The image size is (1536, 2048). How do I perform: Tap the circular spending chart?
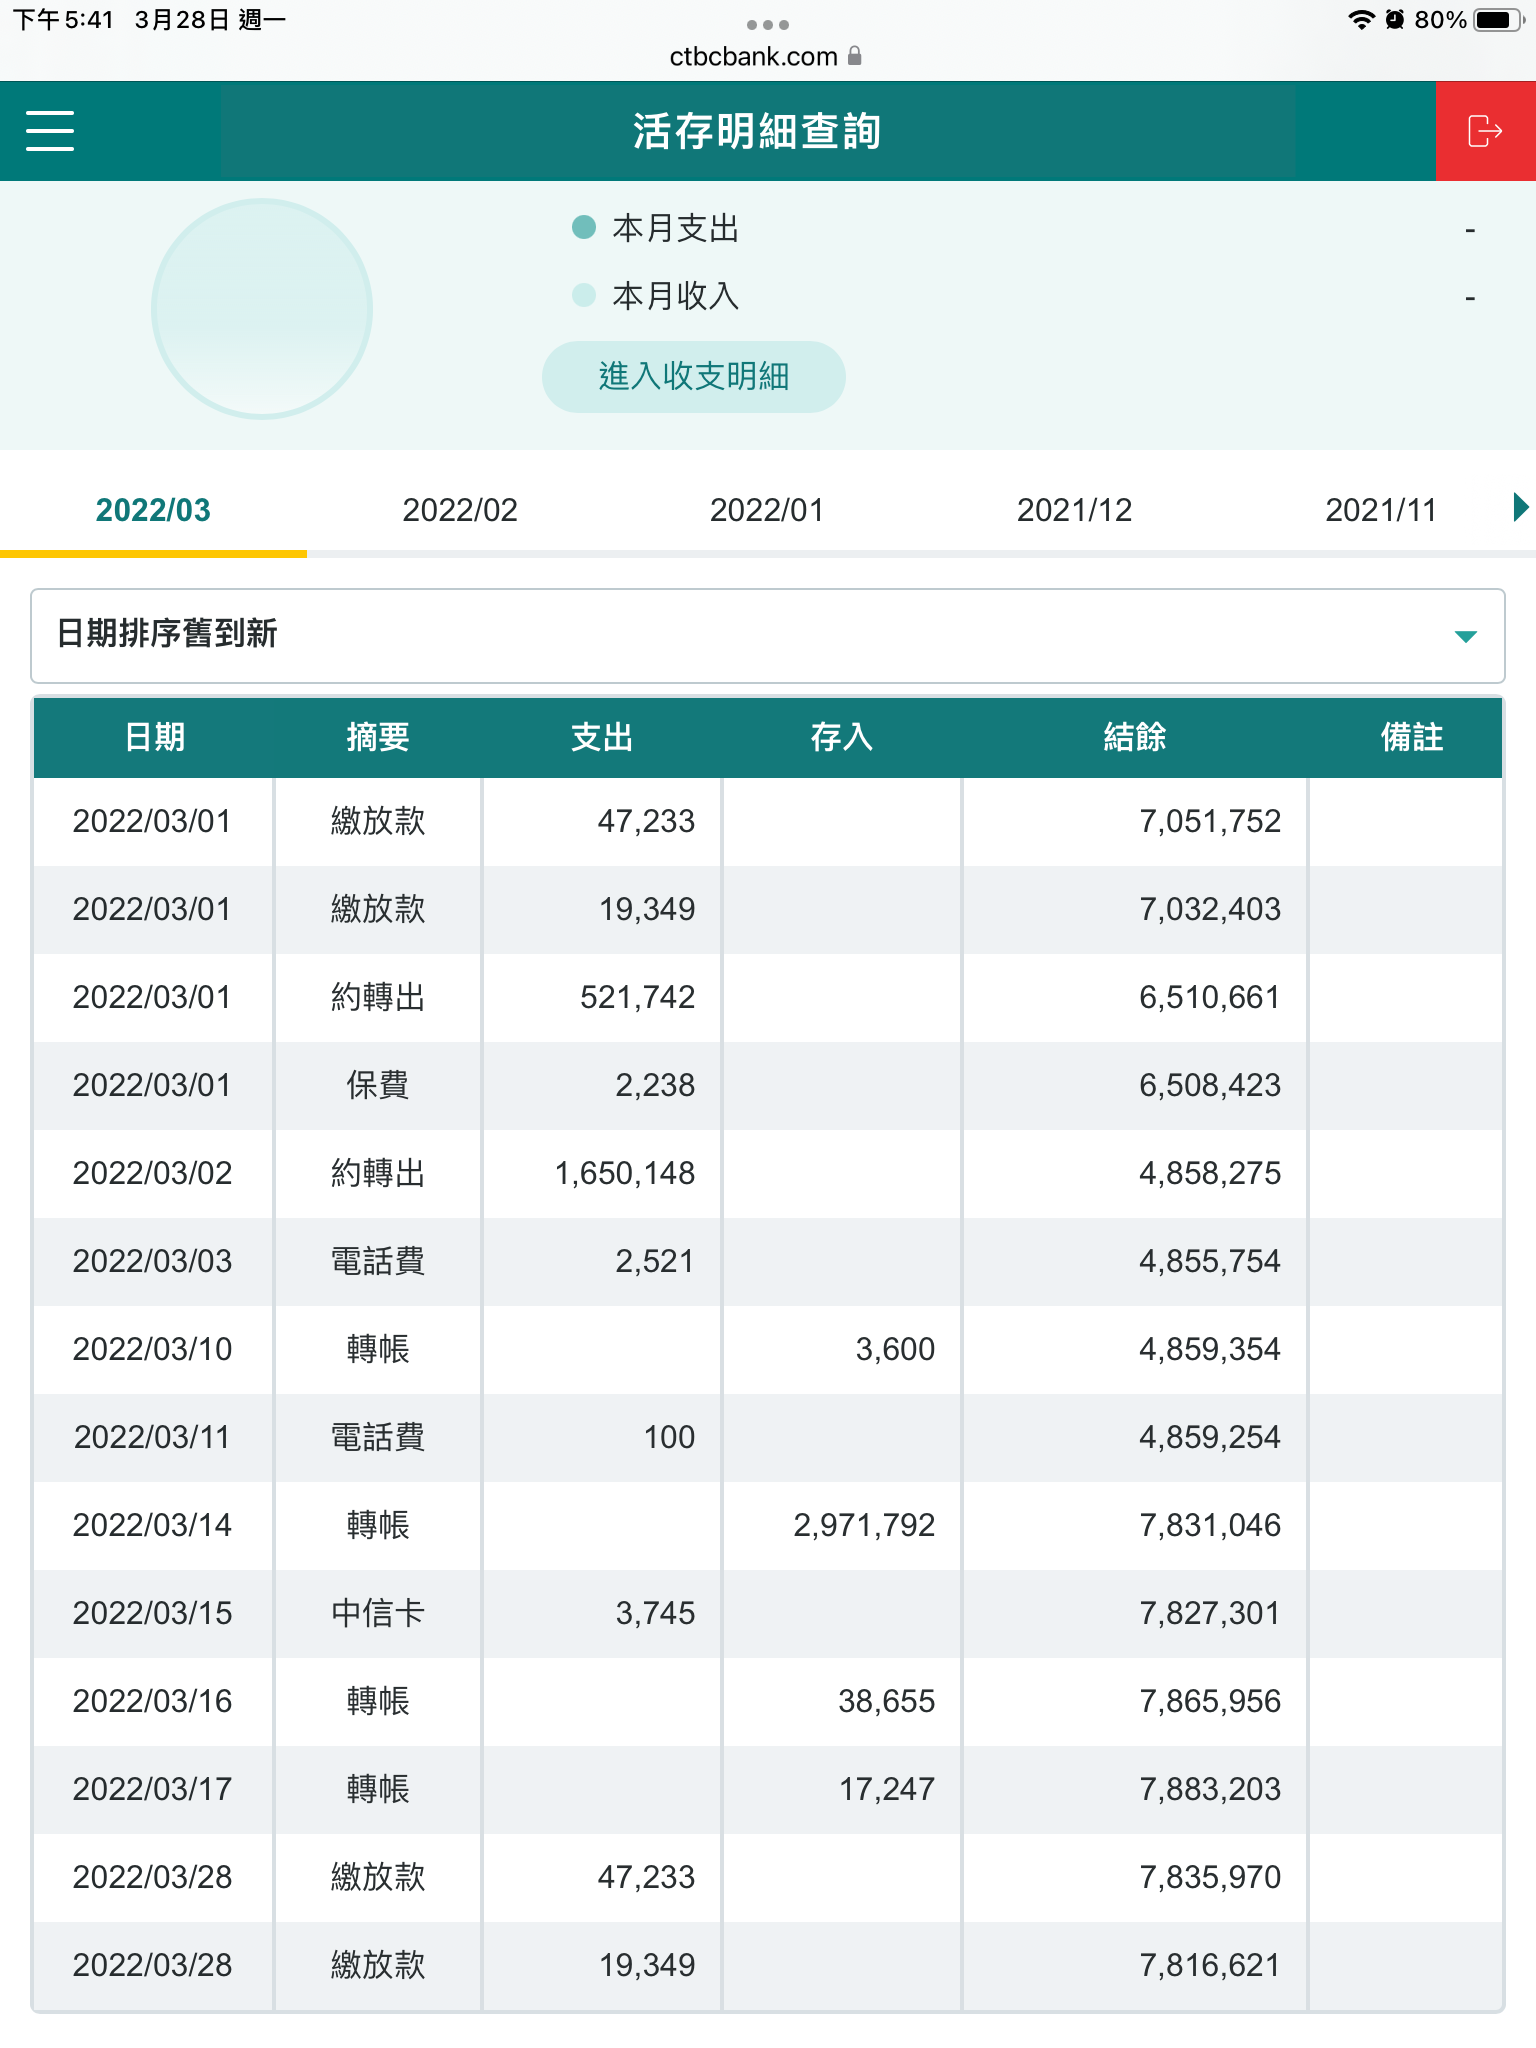262,309
